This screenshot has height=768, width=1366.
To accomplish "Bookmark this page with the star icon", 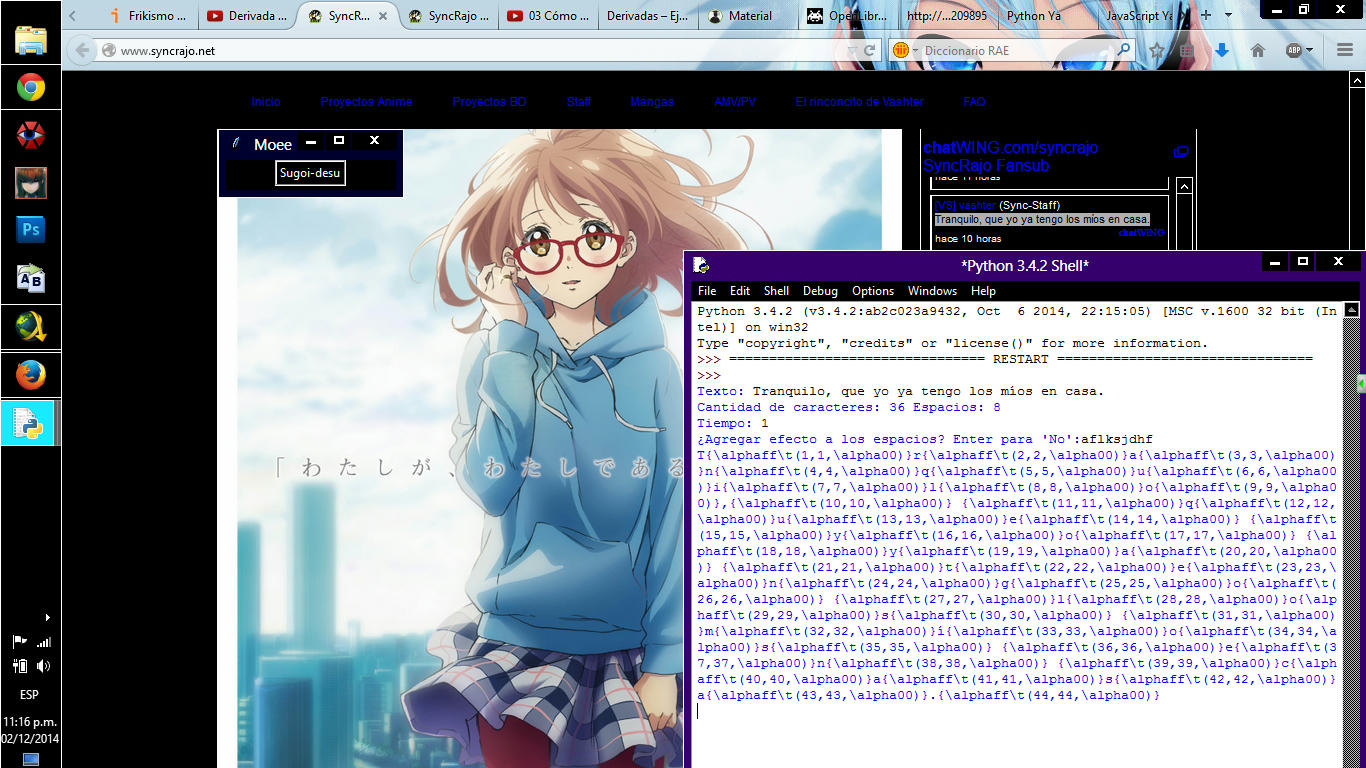I will point(1157,50).
